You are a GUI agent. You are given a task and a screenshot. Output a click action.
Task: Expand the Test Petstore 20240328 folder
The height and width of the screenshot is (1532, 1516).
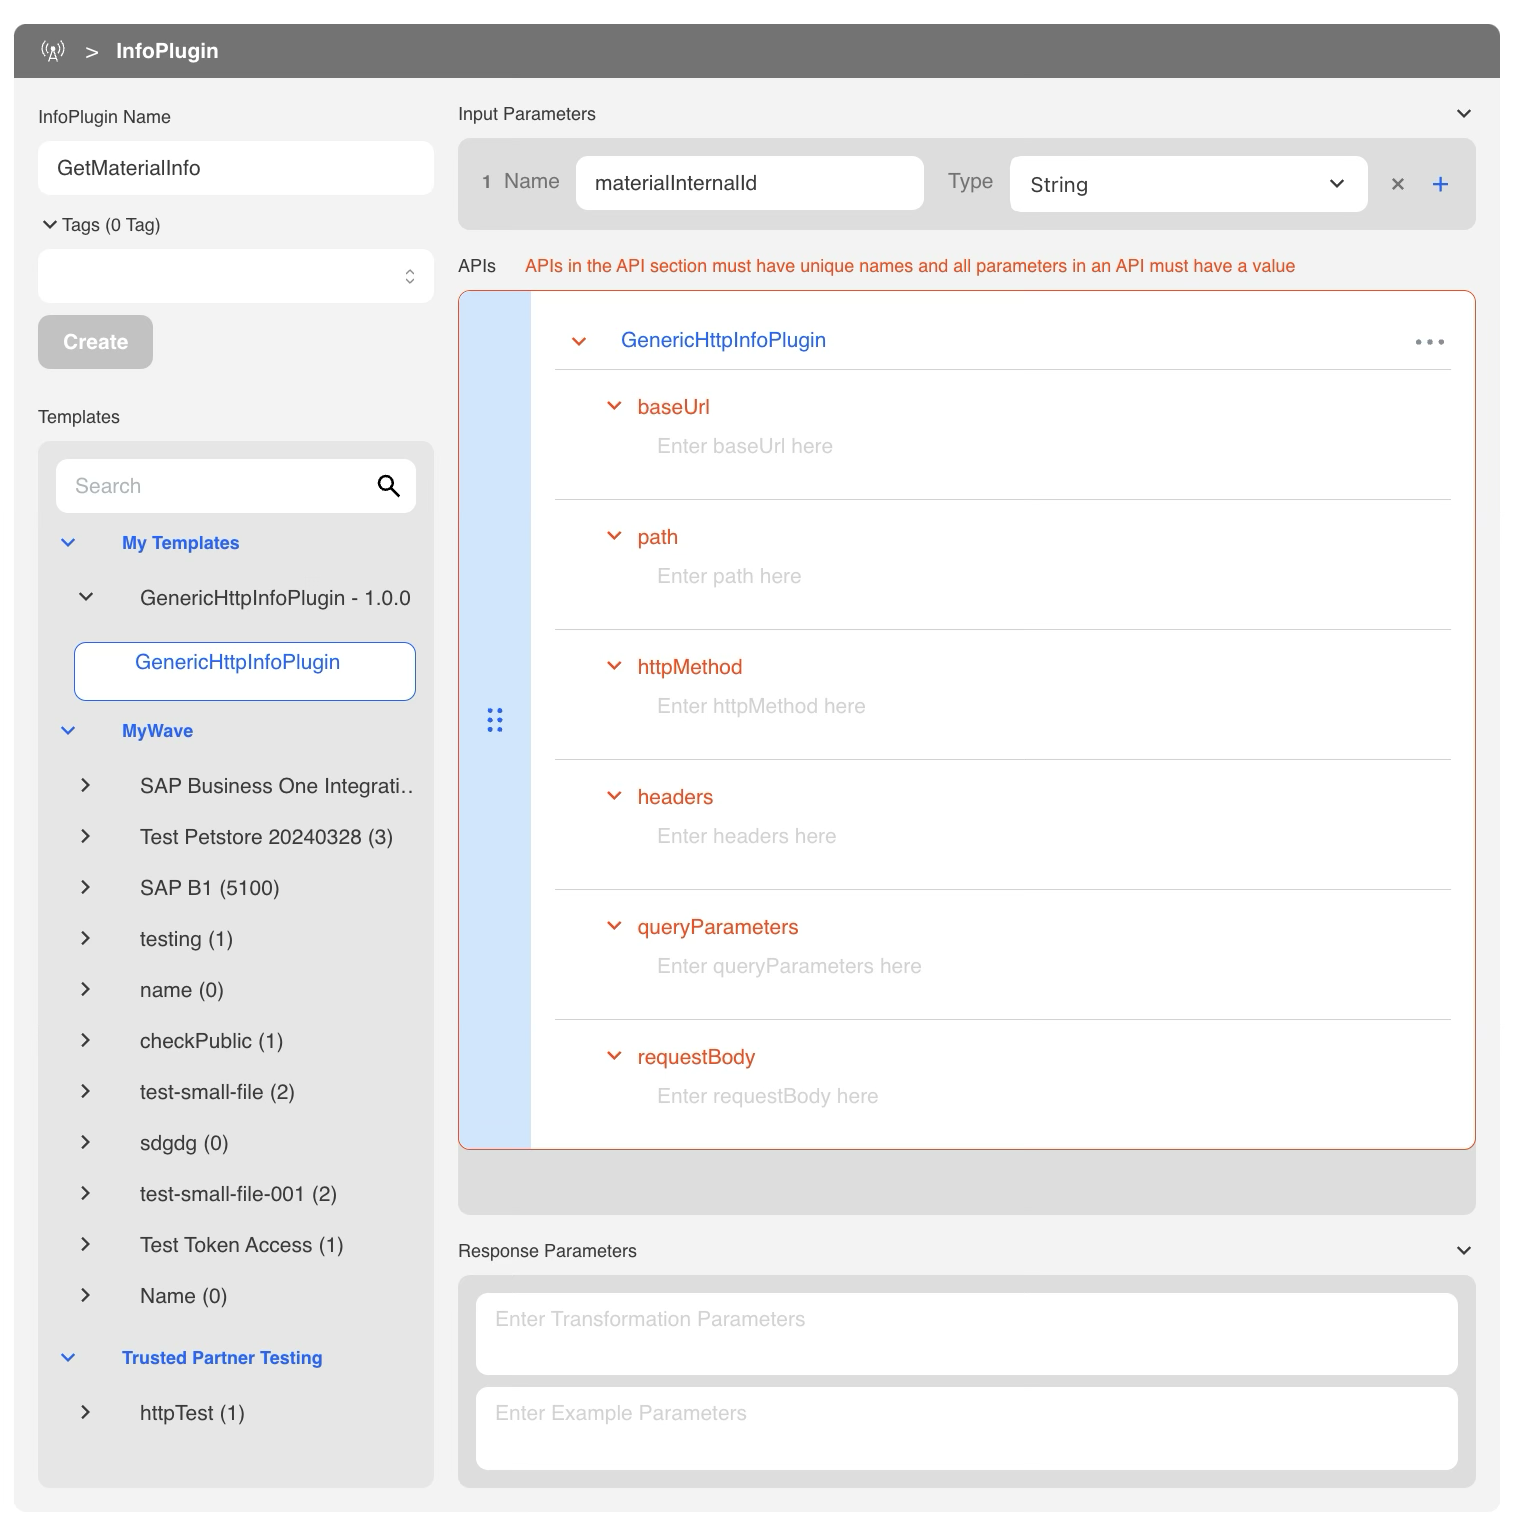pyautogui.click(x=86, y=837)
